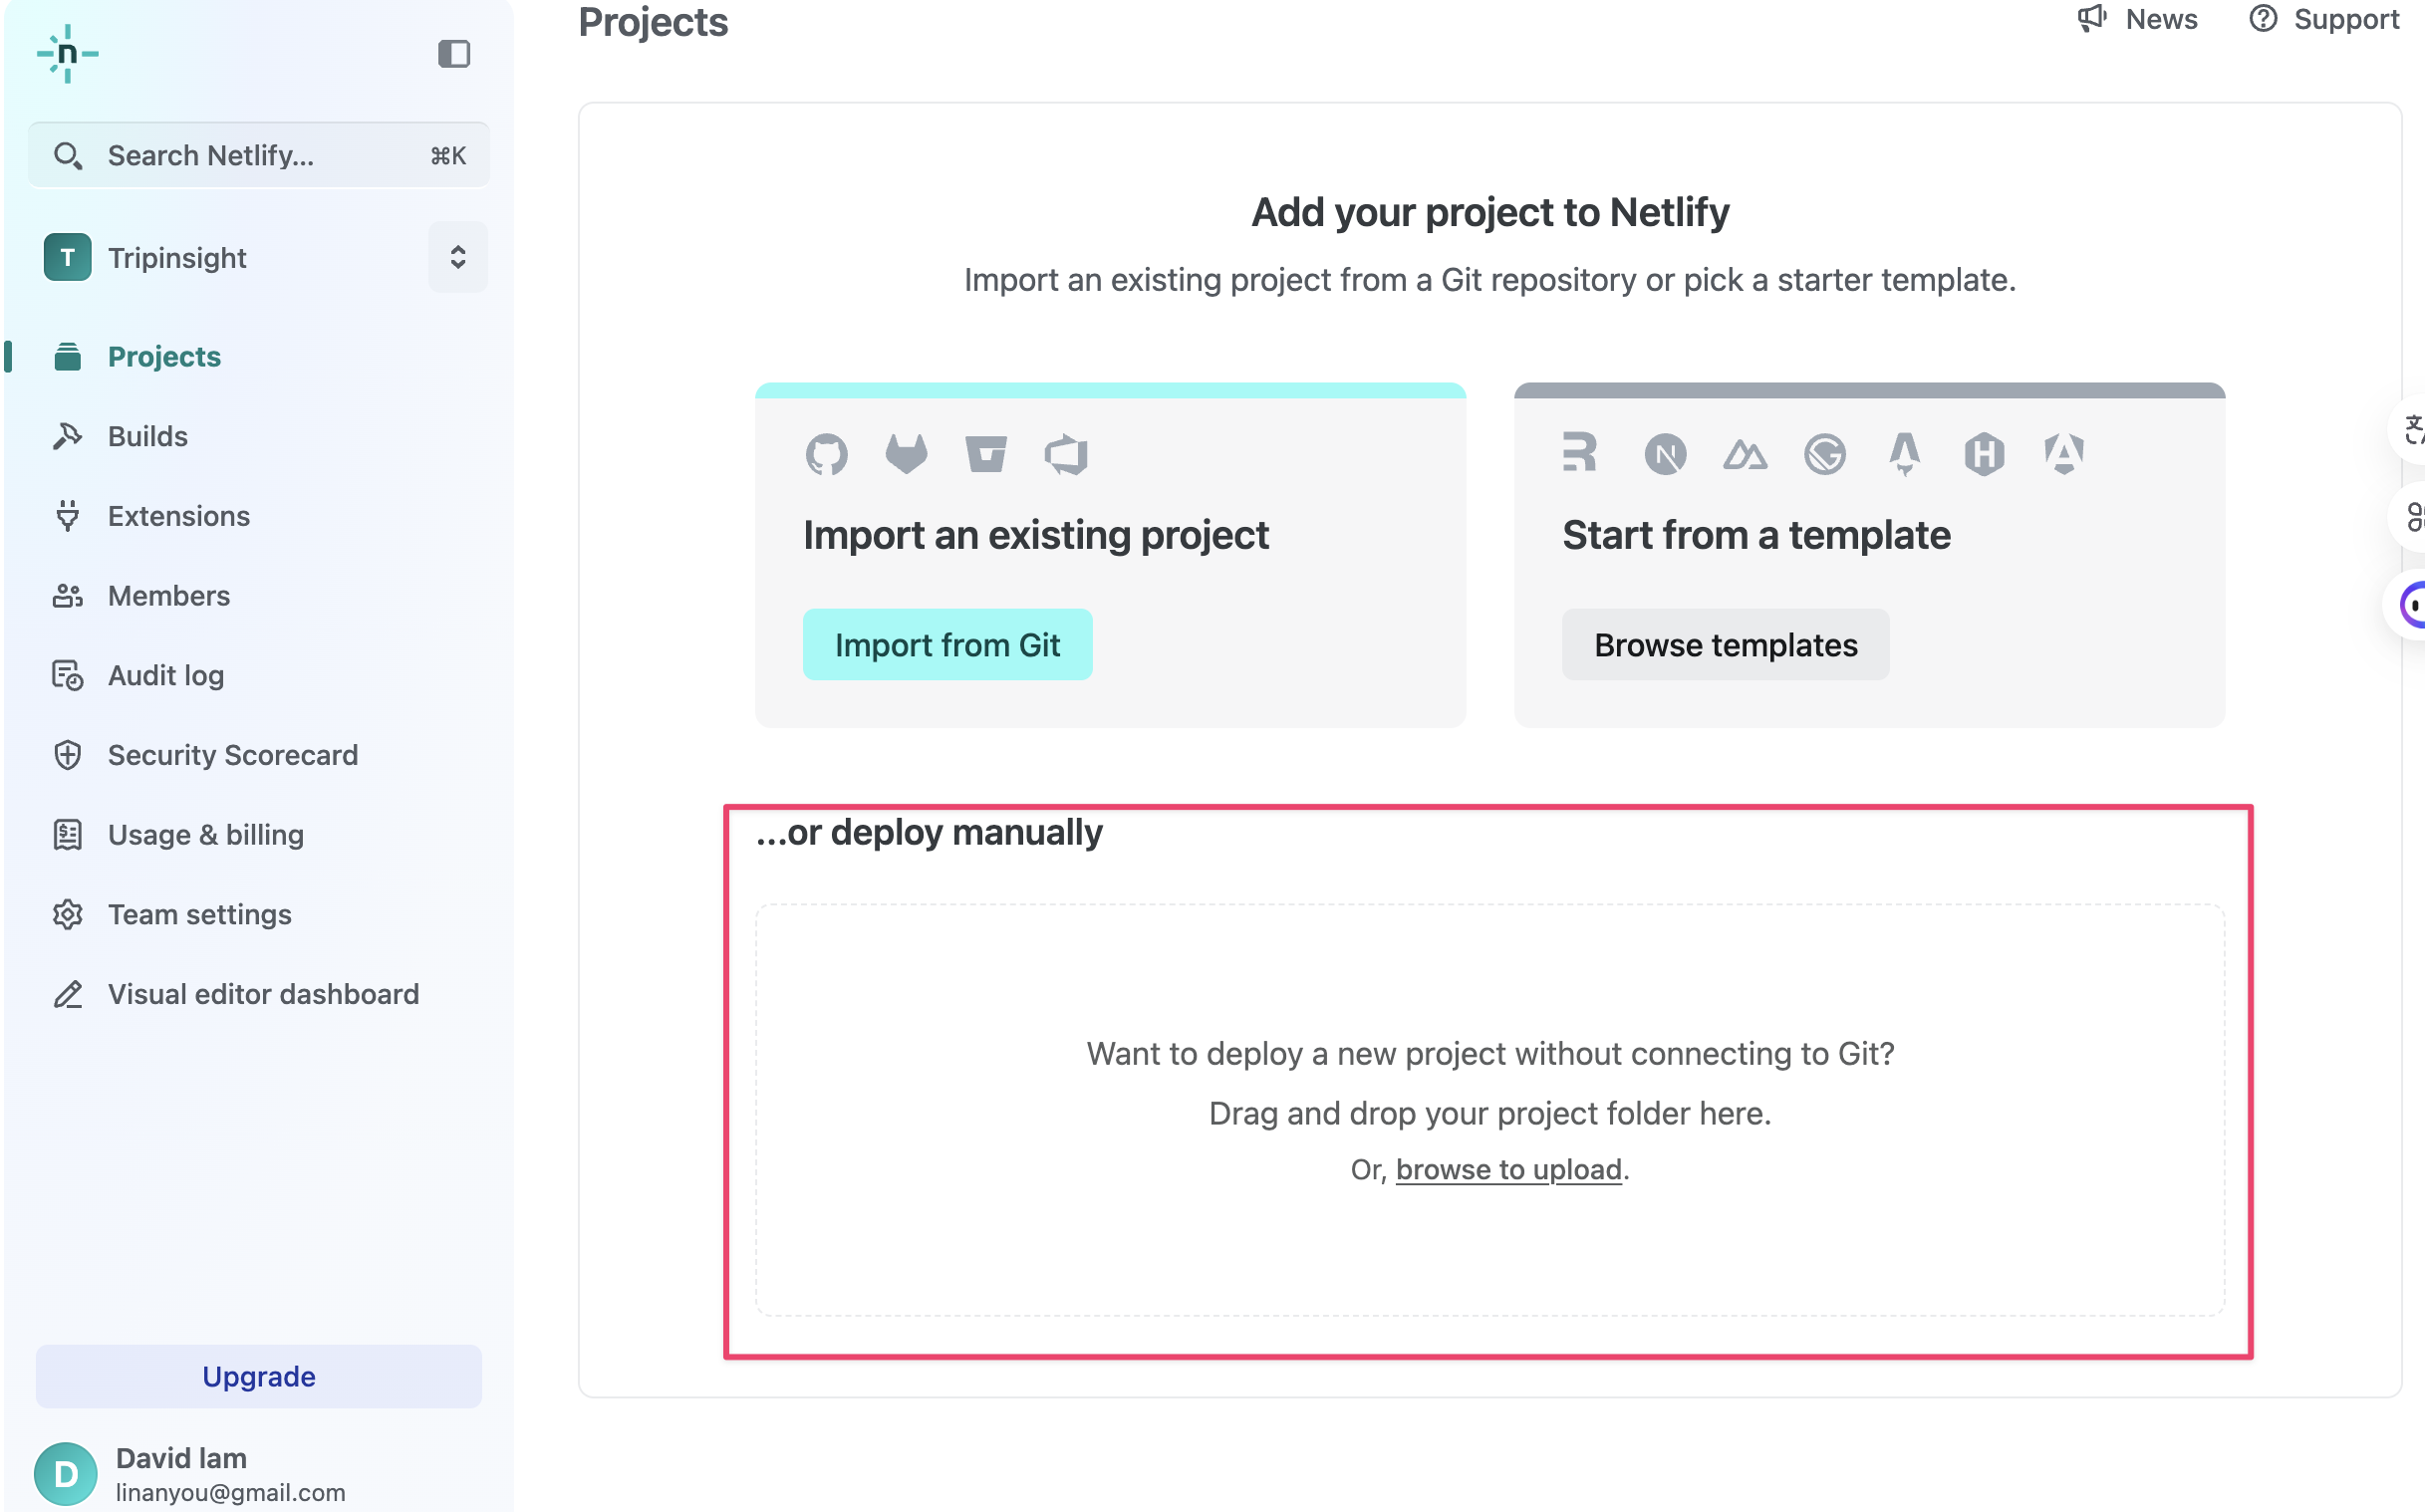2425x1512 pixels.
Task: Click the Upgrade button
Action: [x=258, y=1376]
